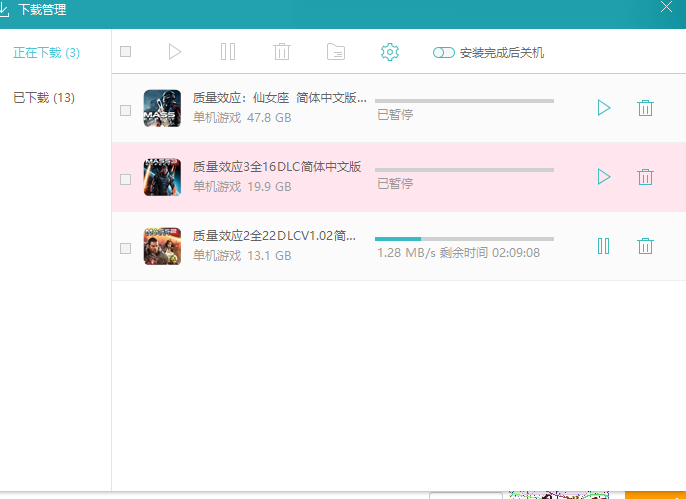This screenshot has height=499, width=686.
Task: Check the box for 质量效应3全16DLC
Action: 126,179
